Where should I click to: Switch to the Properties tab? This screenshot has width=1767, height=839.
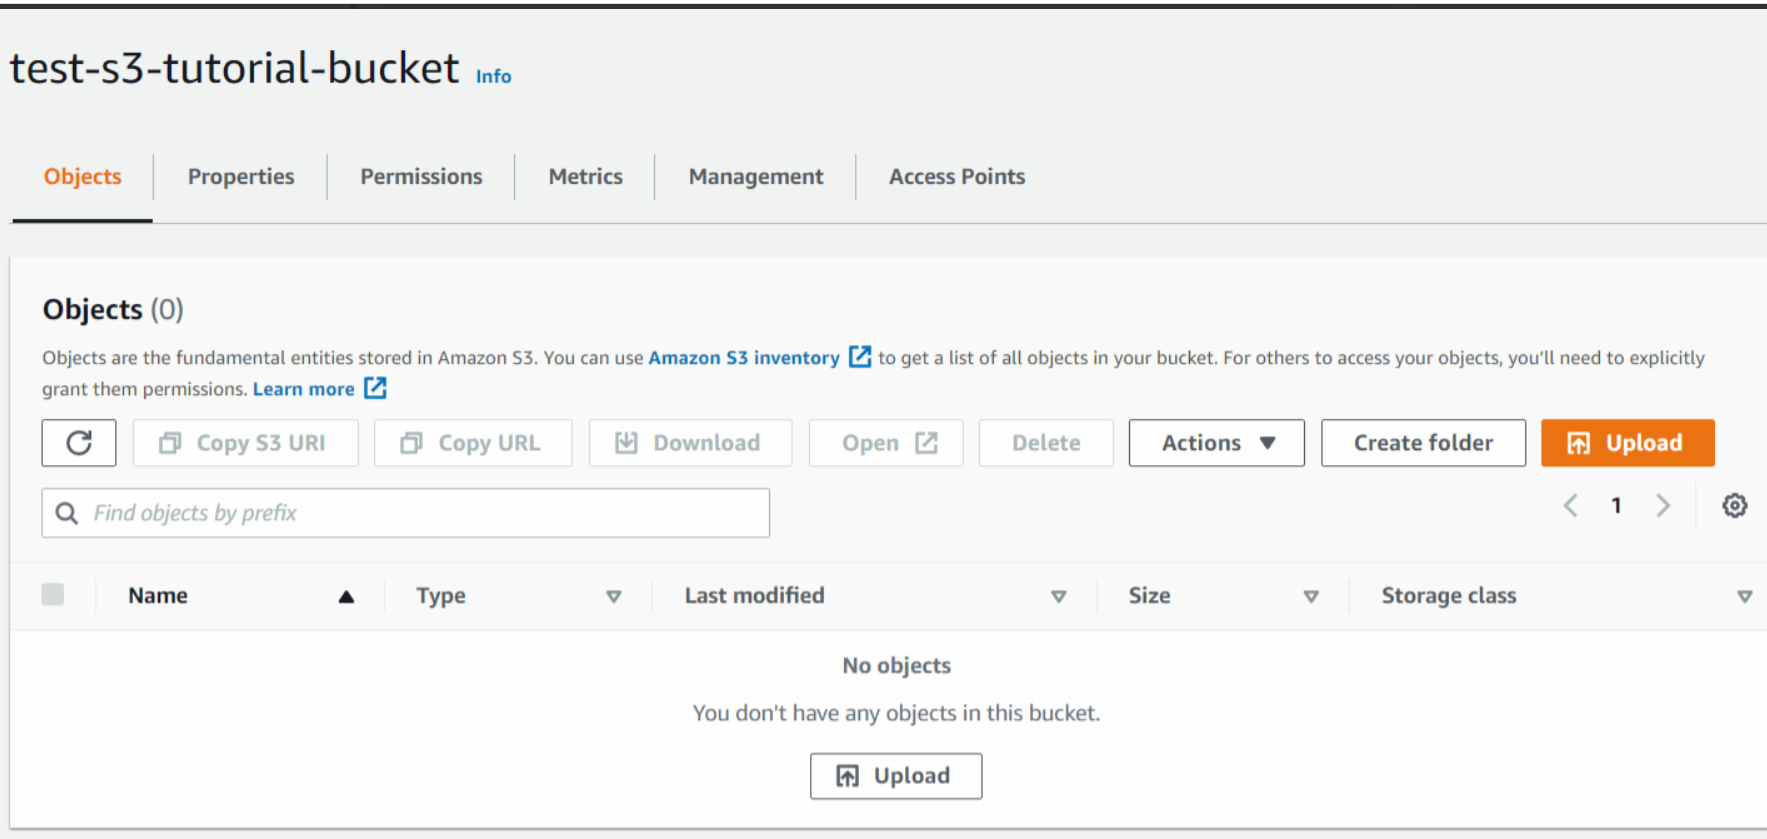tap(241, 177)
